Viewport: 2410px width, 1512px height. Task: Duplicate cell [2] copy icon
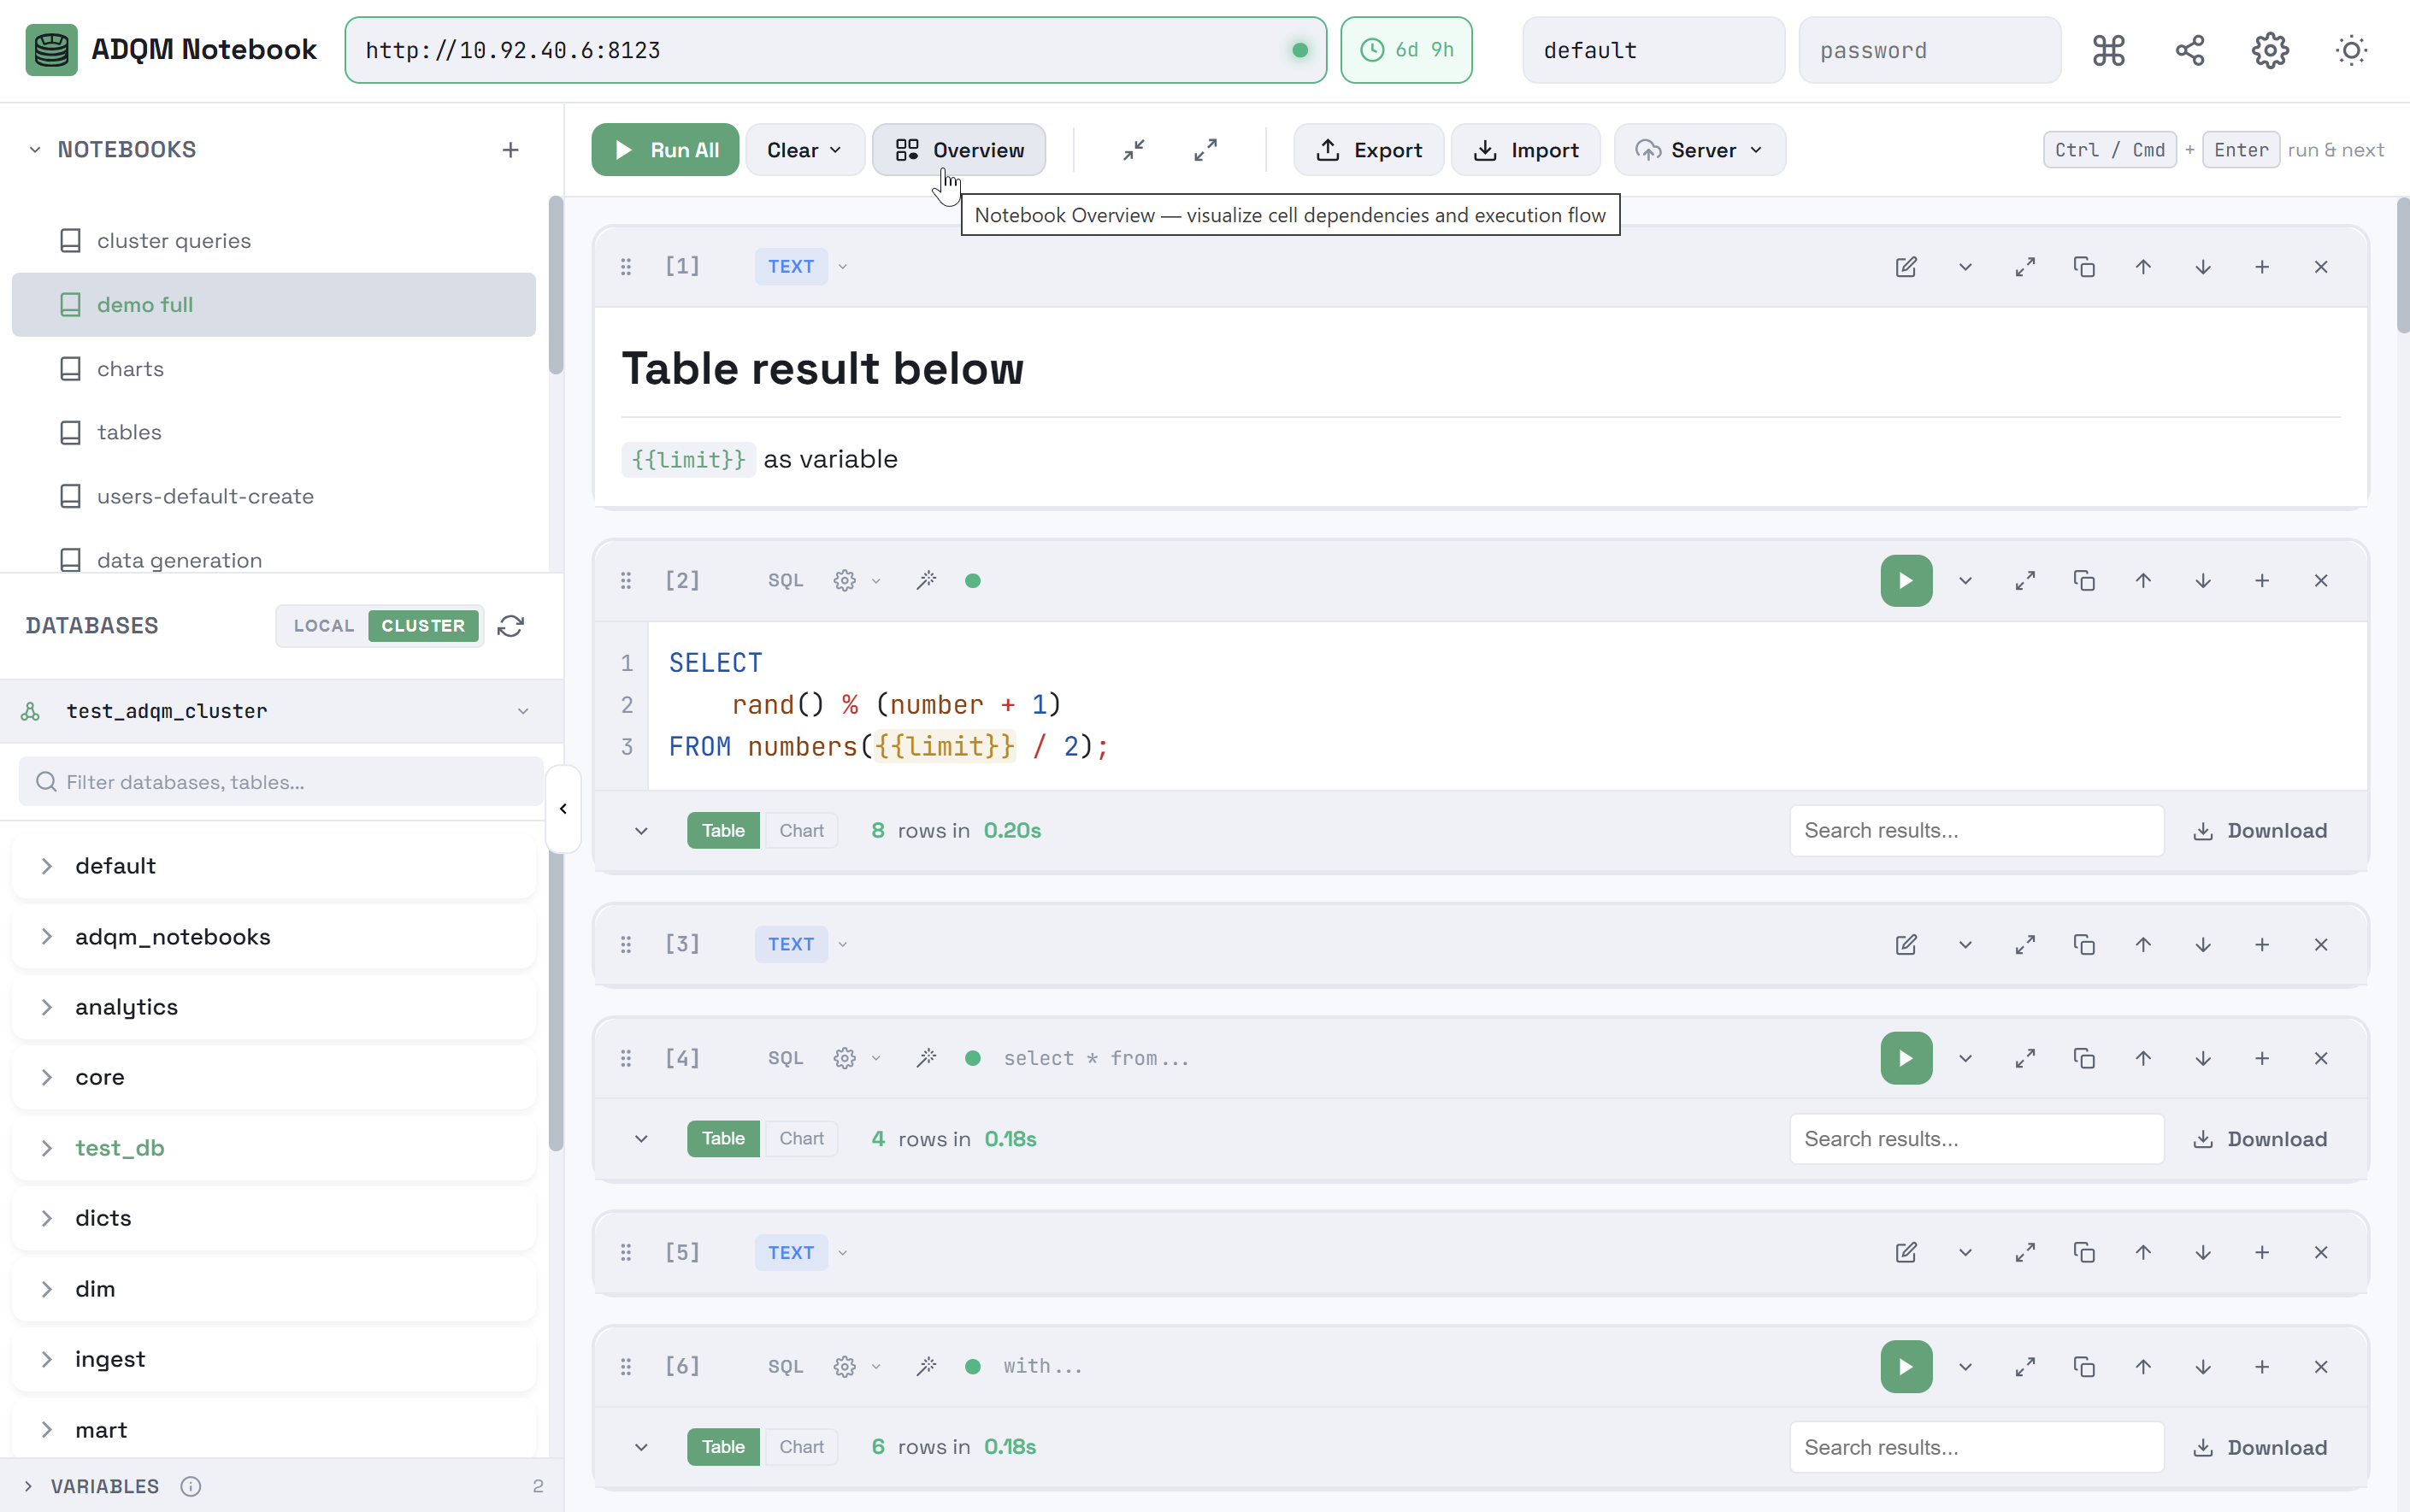coord(2084,581)
